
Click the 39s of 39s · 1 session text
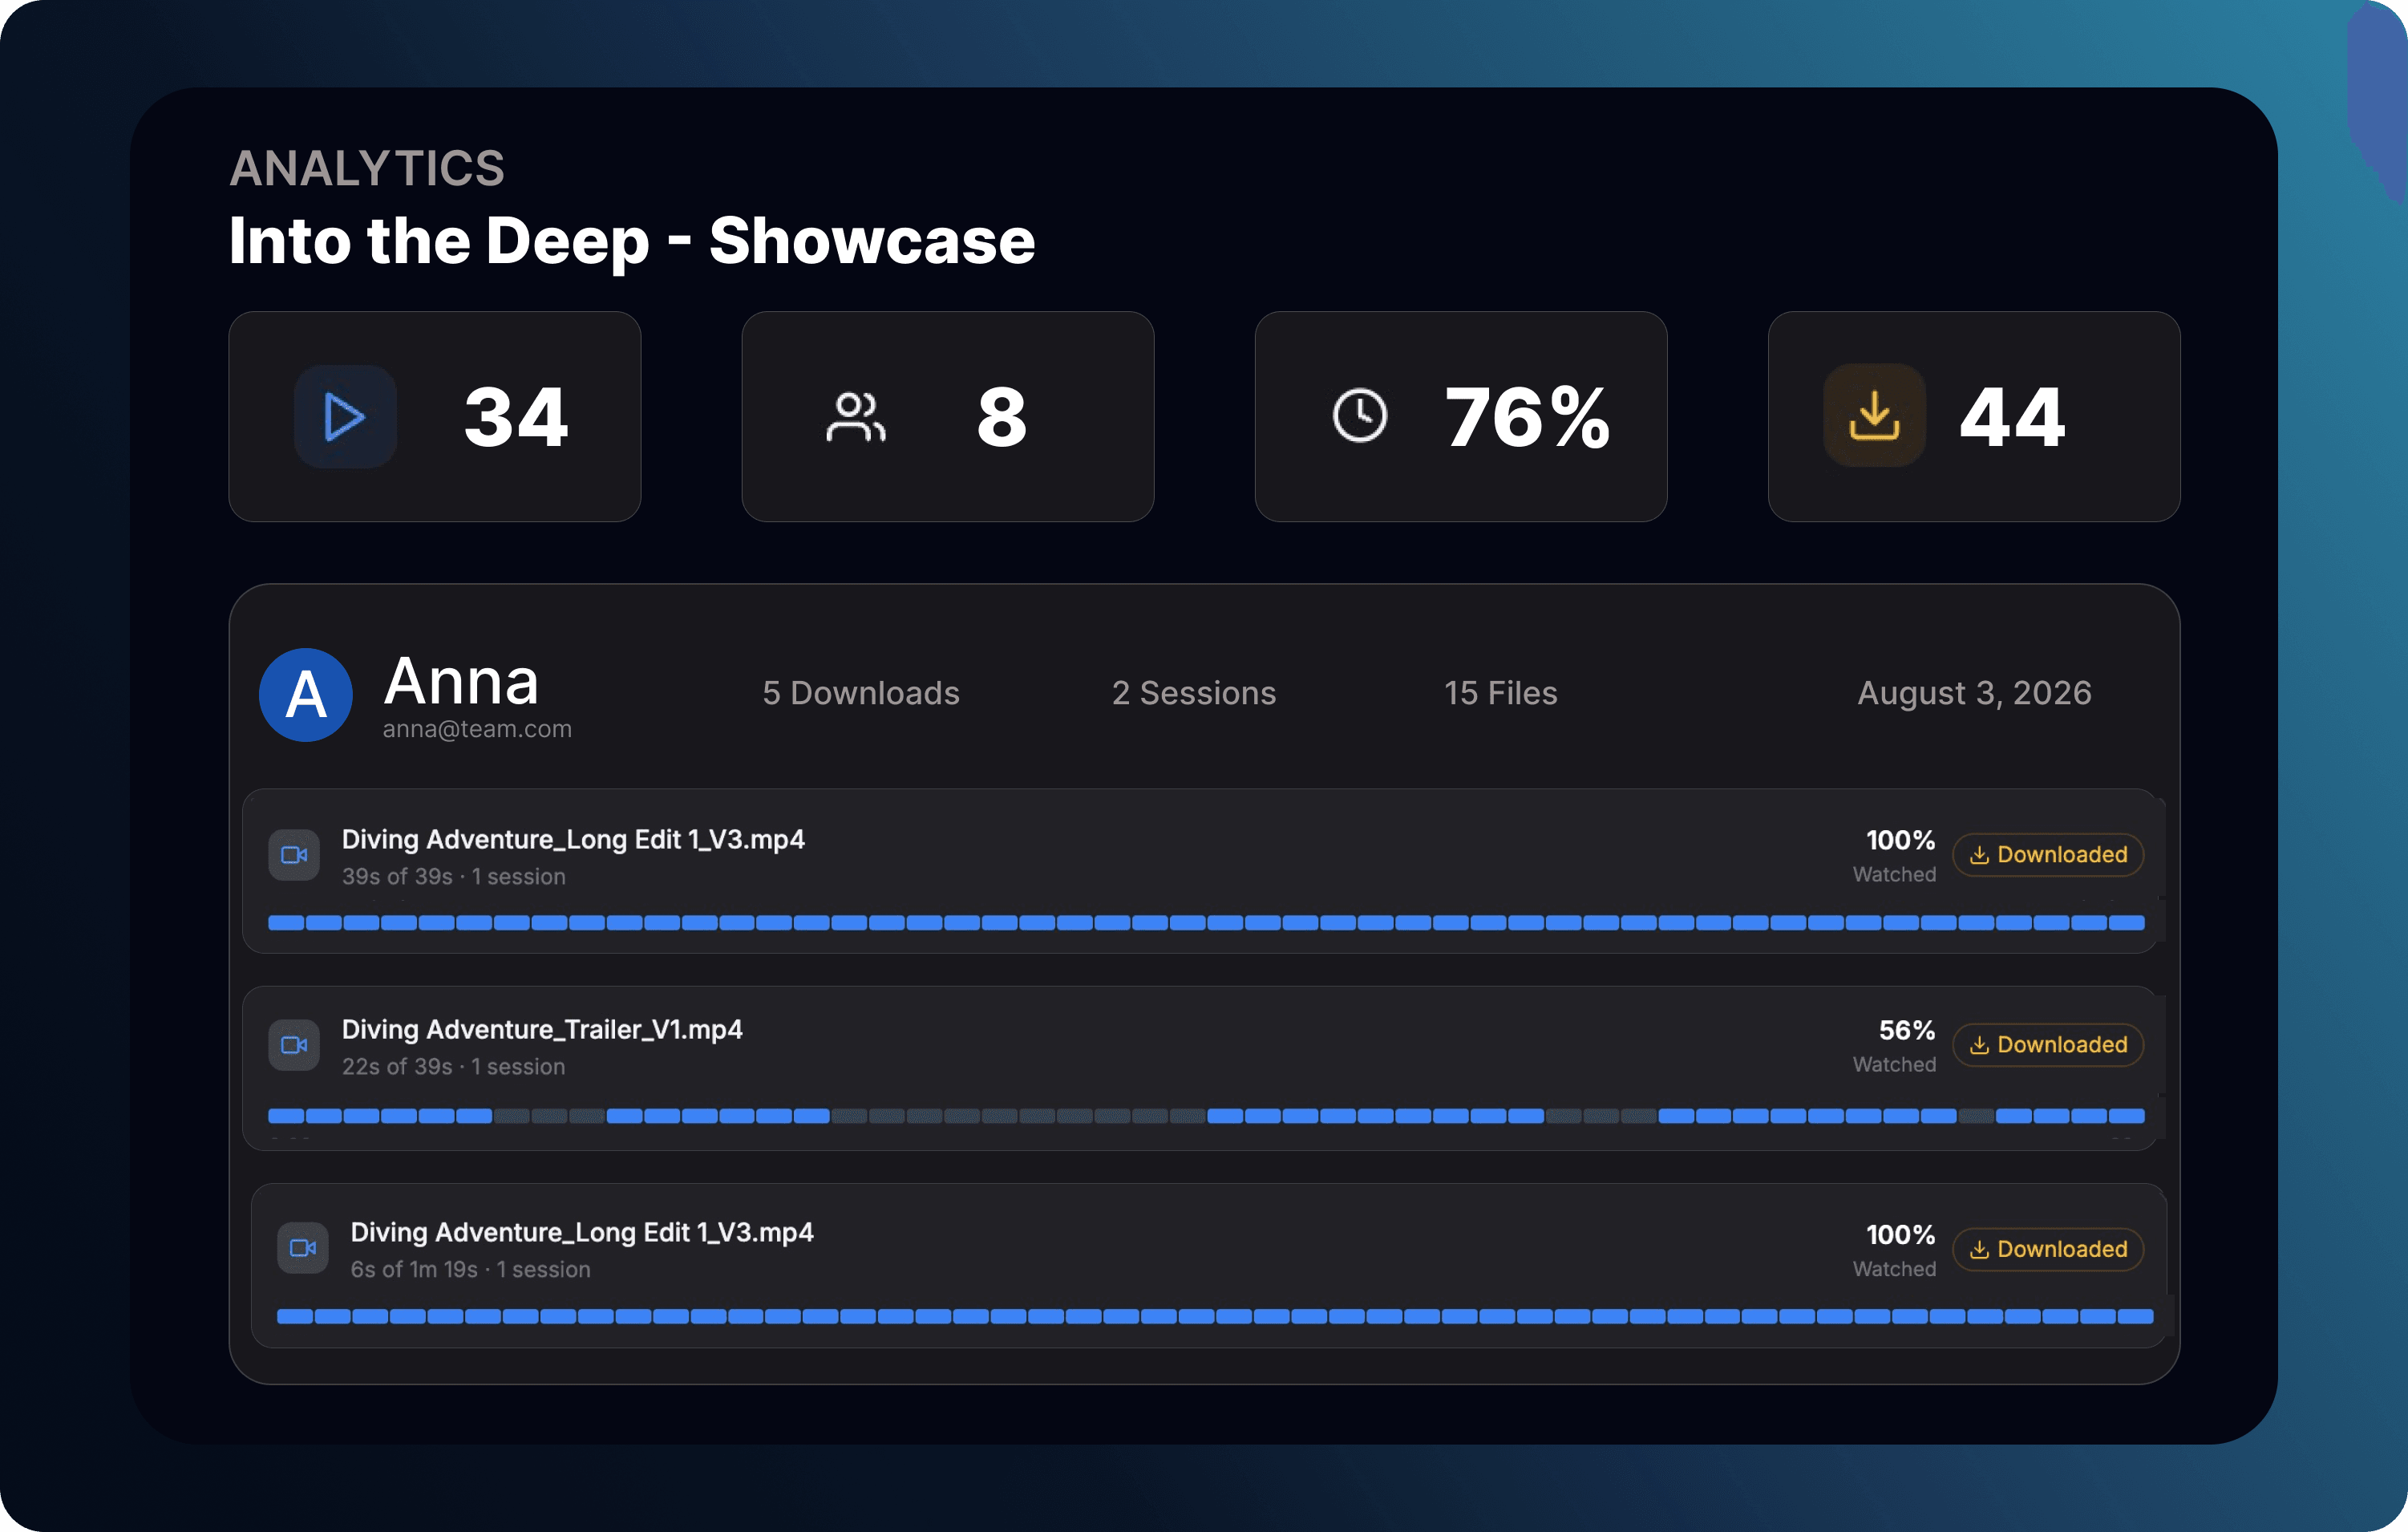[x=454, y=876]
